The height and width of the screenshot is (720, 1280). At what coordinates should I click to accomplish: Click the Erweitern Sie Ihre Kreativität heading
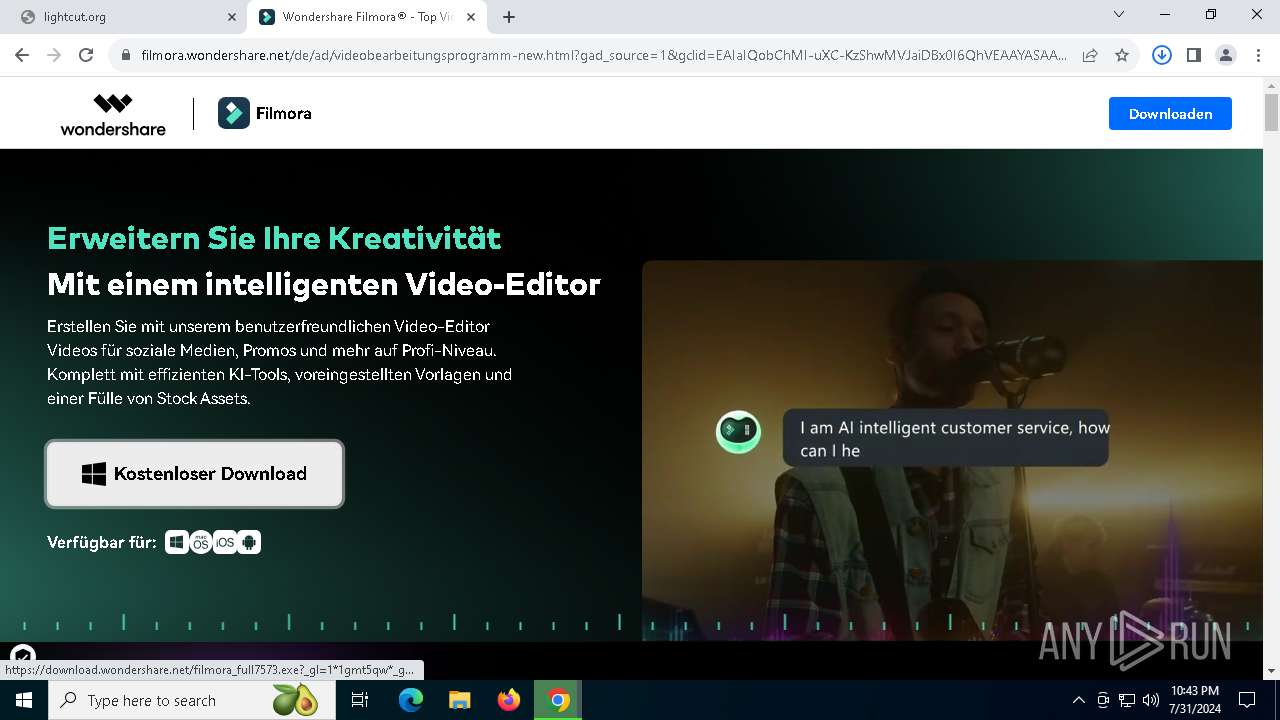pyautogui.click(x=274, y=238)
